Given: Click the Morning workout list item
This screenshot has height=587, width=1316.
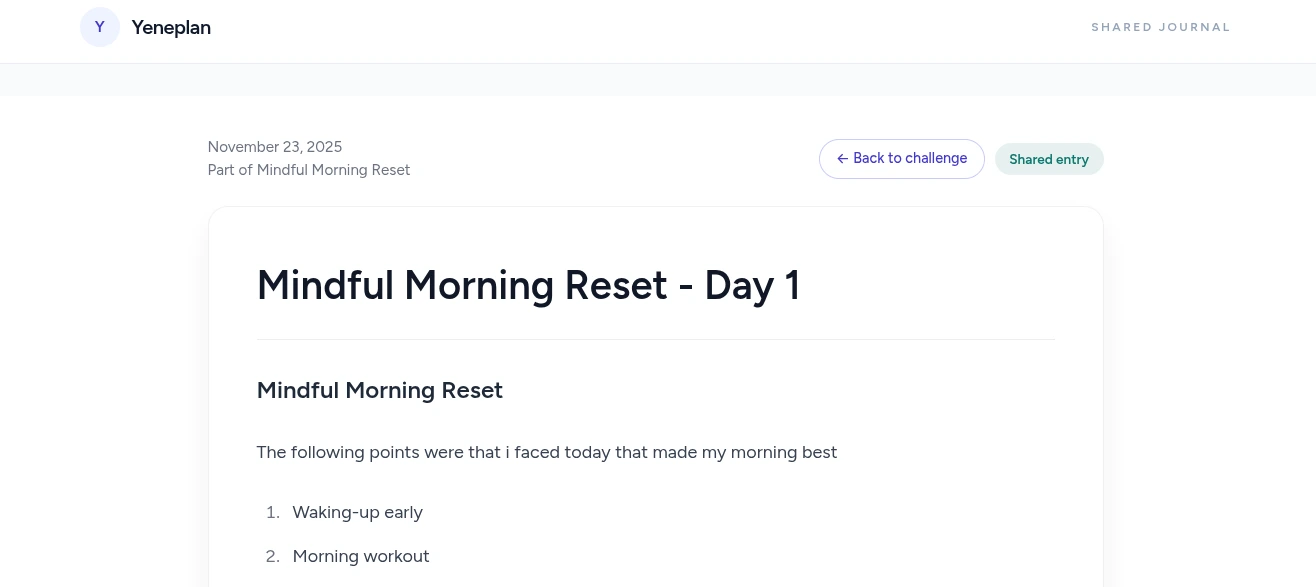Looking at the screenshot, I should (x=360, y=556).
